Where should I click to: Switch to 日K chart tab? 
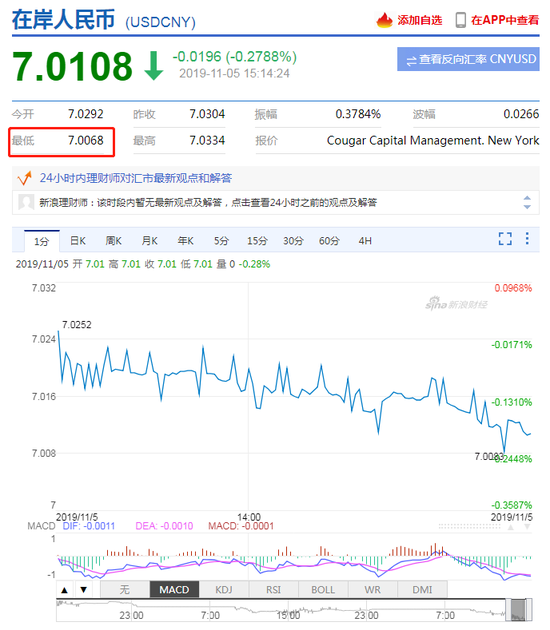pyautogui.click(x=78, y=241)
